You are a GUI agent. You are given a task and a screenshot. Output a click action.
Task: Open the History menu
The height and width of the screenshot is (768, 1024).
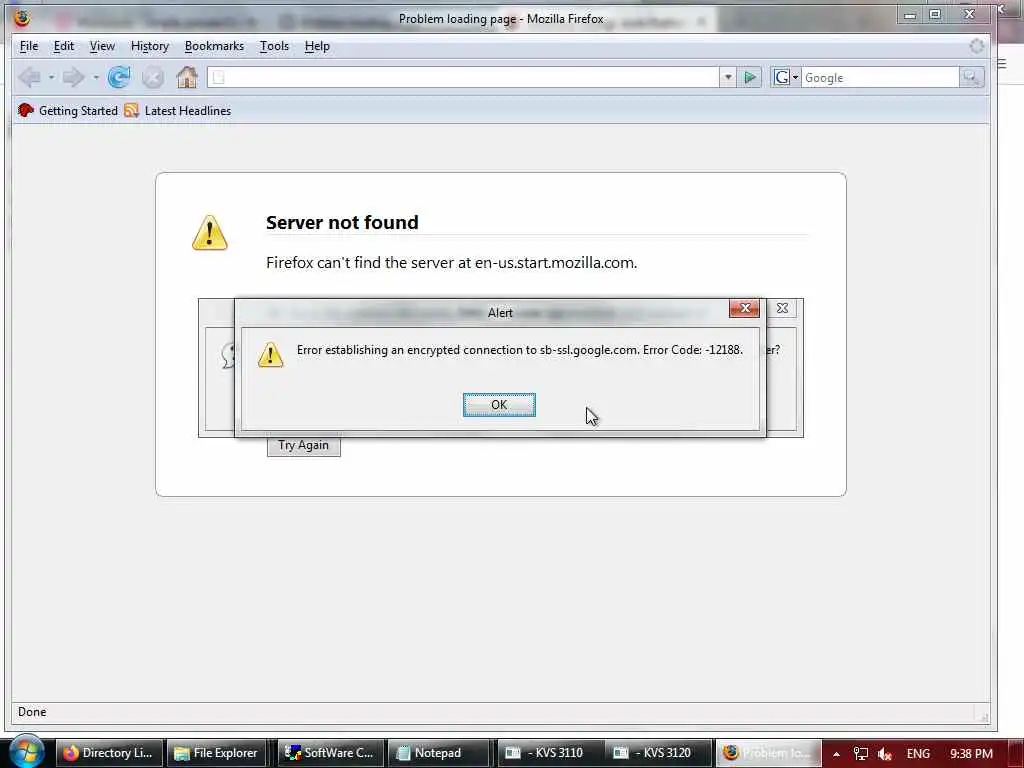(150, 46)
